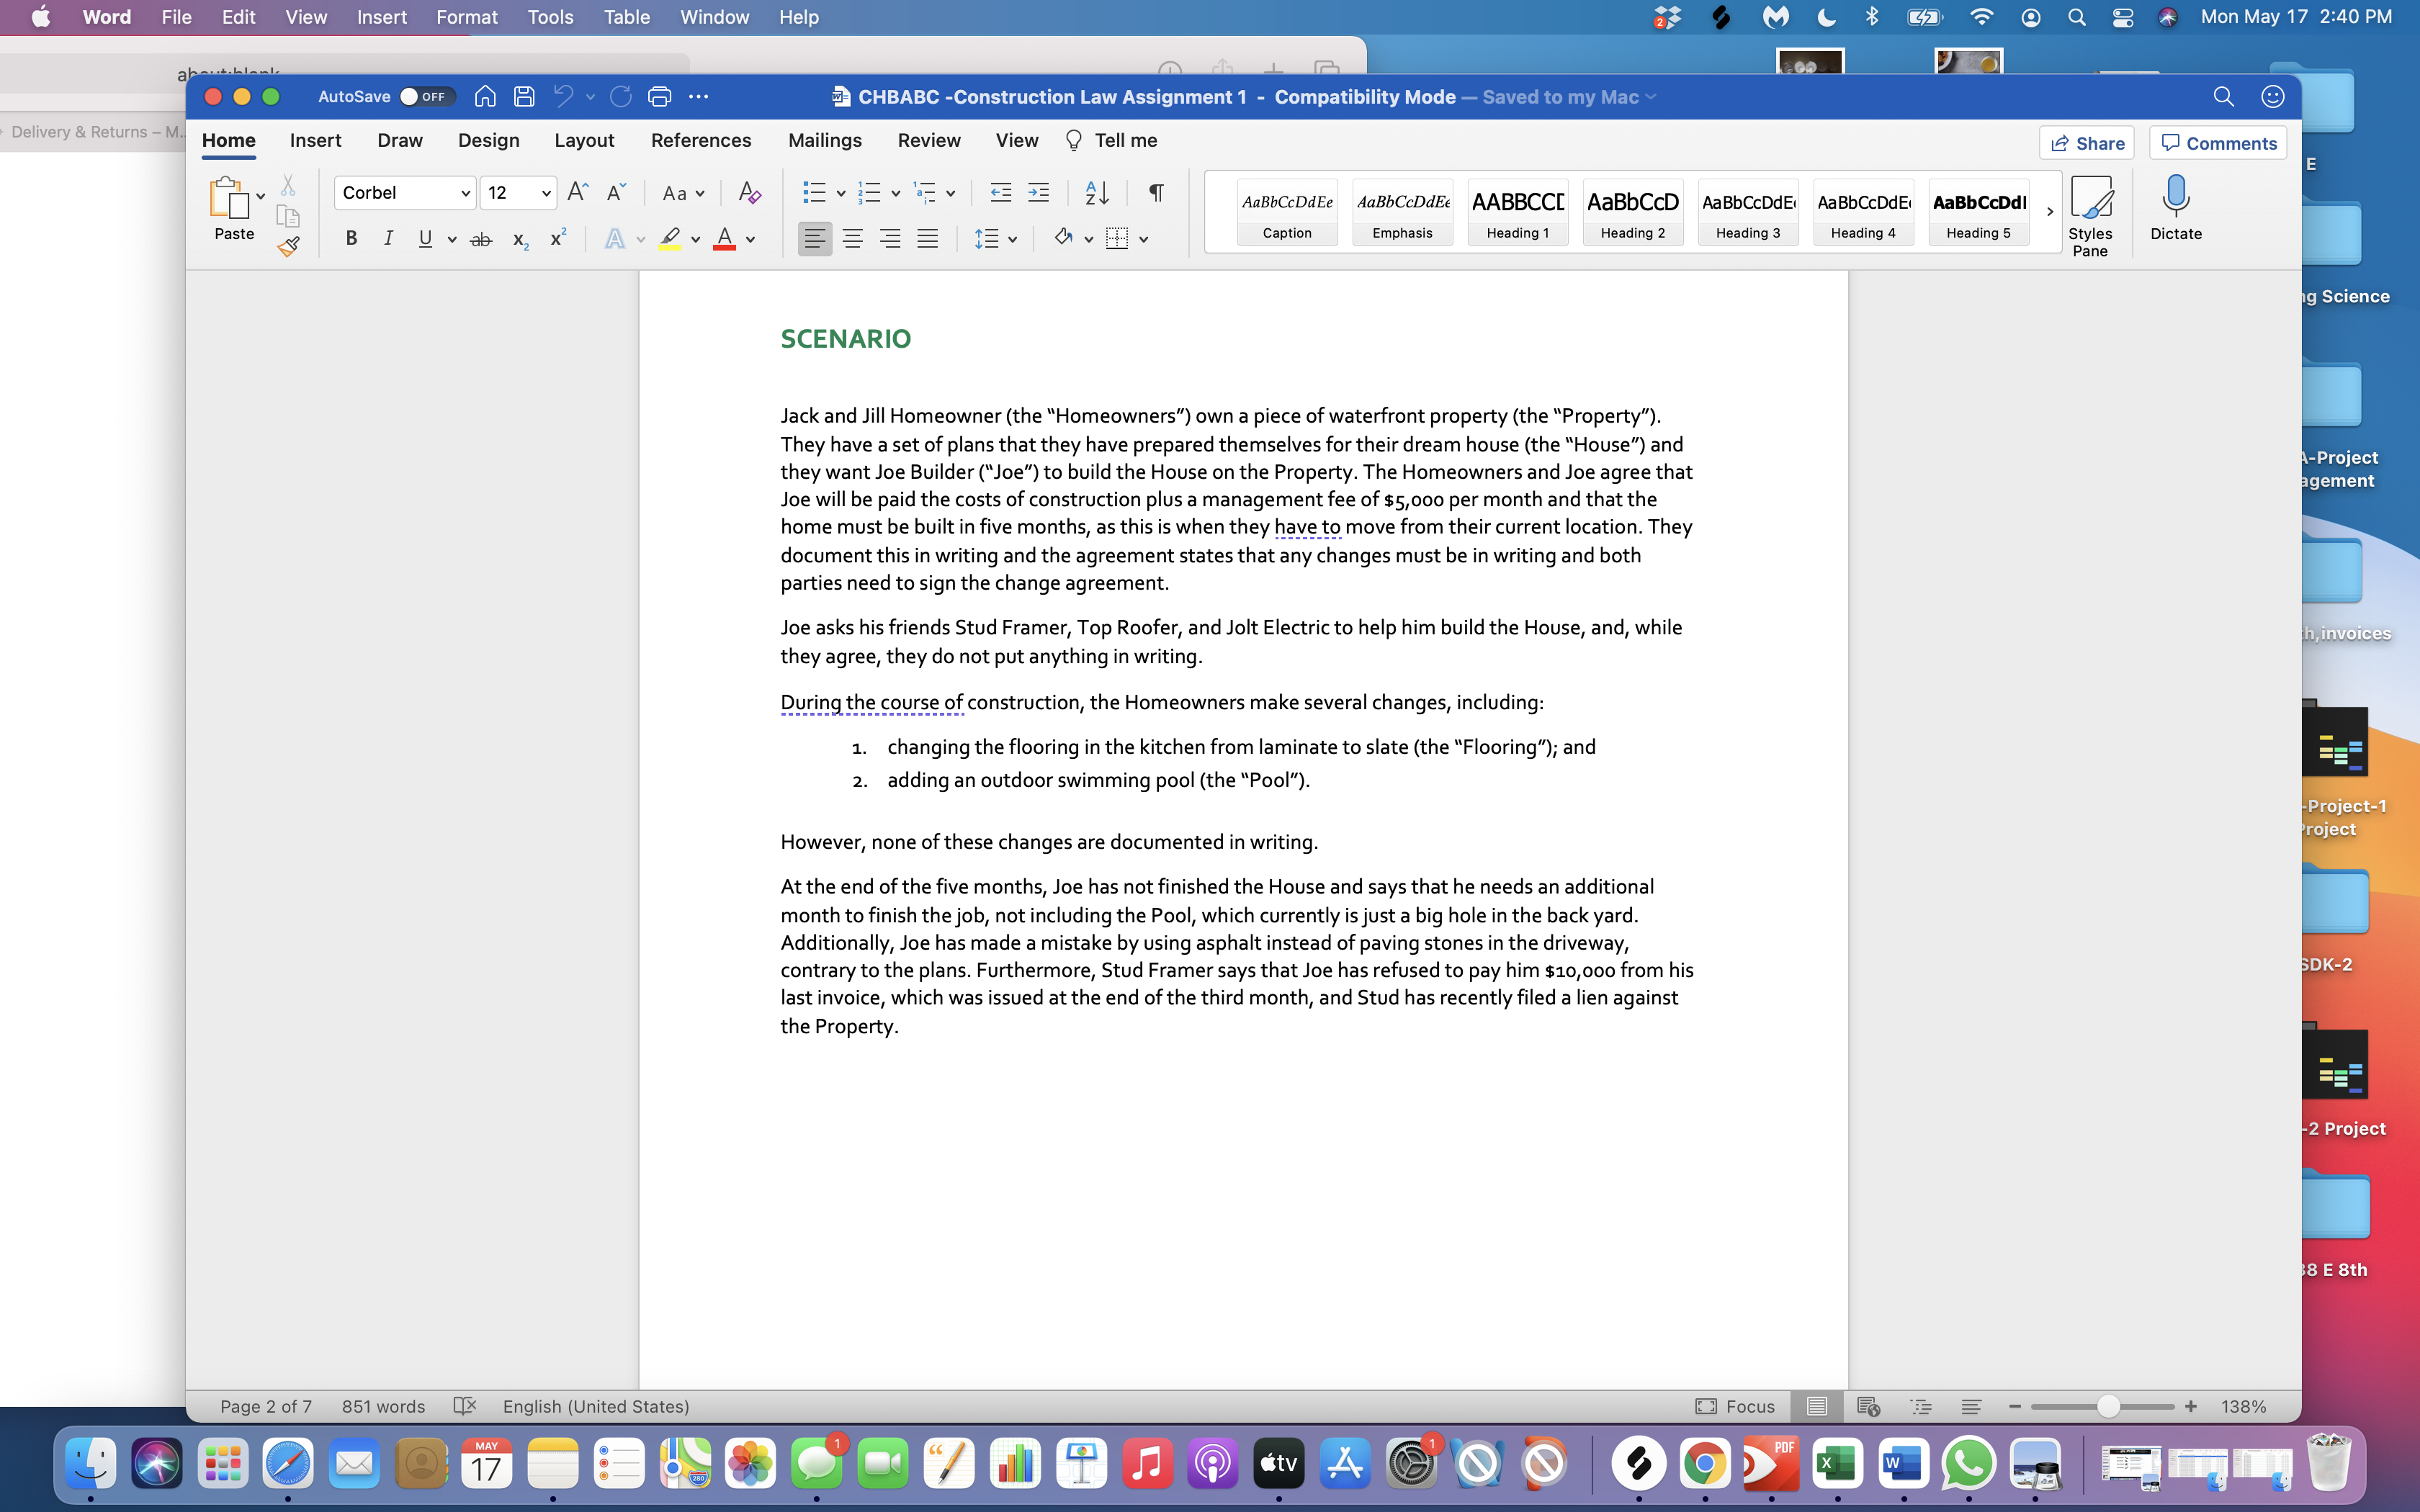The height and width of the screenshot is (1512, 2420).
Task: Open the Table menu in menu bar
Action: 626,17
